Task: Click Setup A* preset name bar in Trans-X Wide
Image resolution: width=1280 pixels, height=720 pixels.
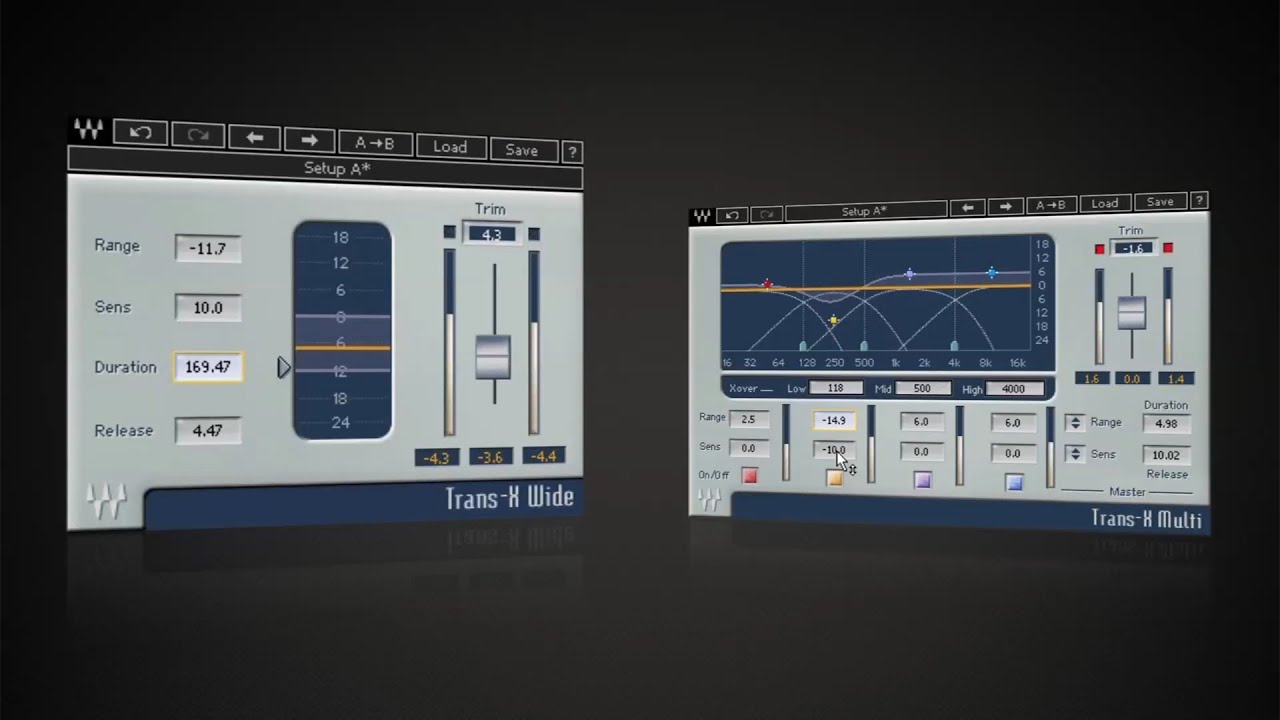Action: point(325,169)
